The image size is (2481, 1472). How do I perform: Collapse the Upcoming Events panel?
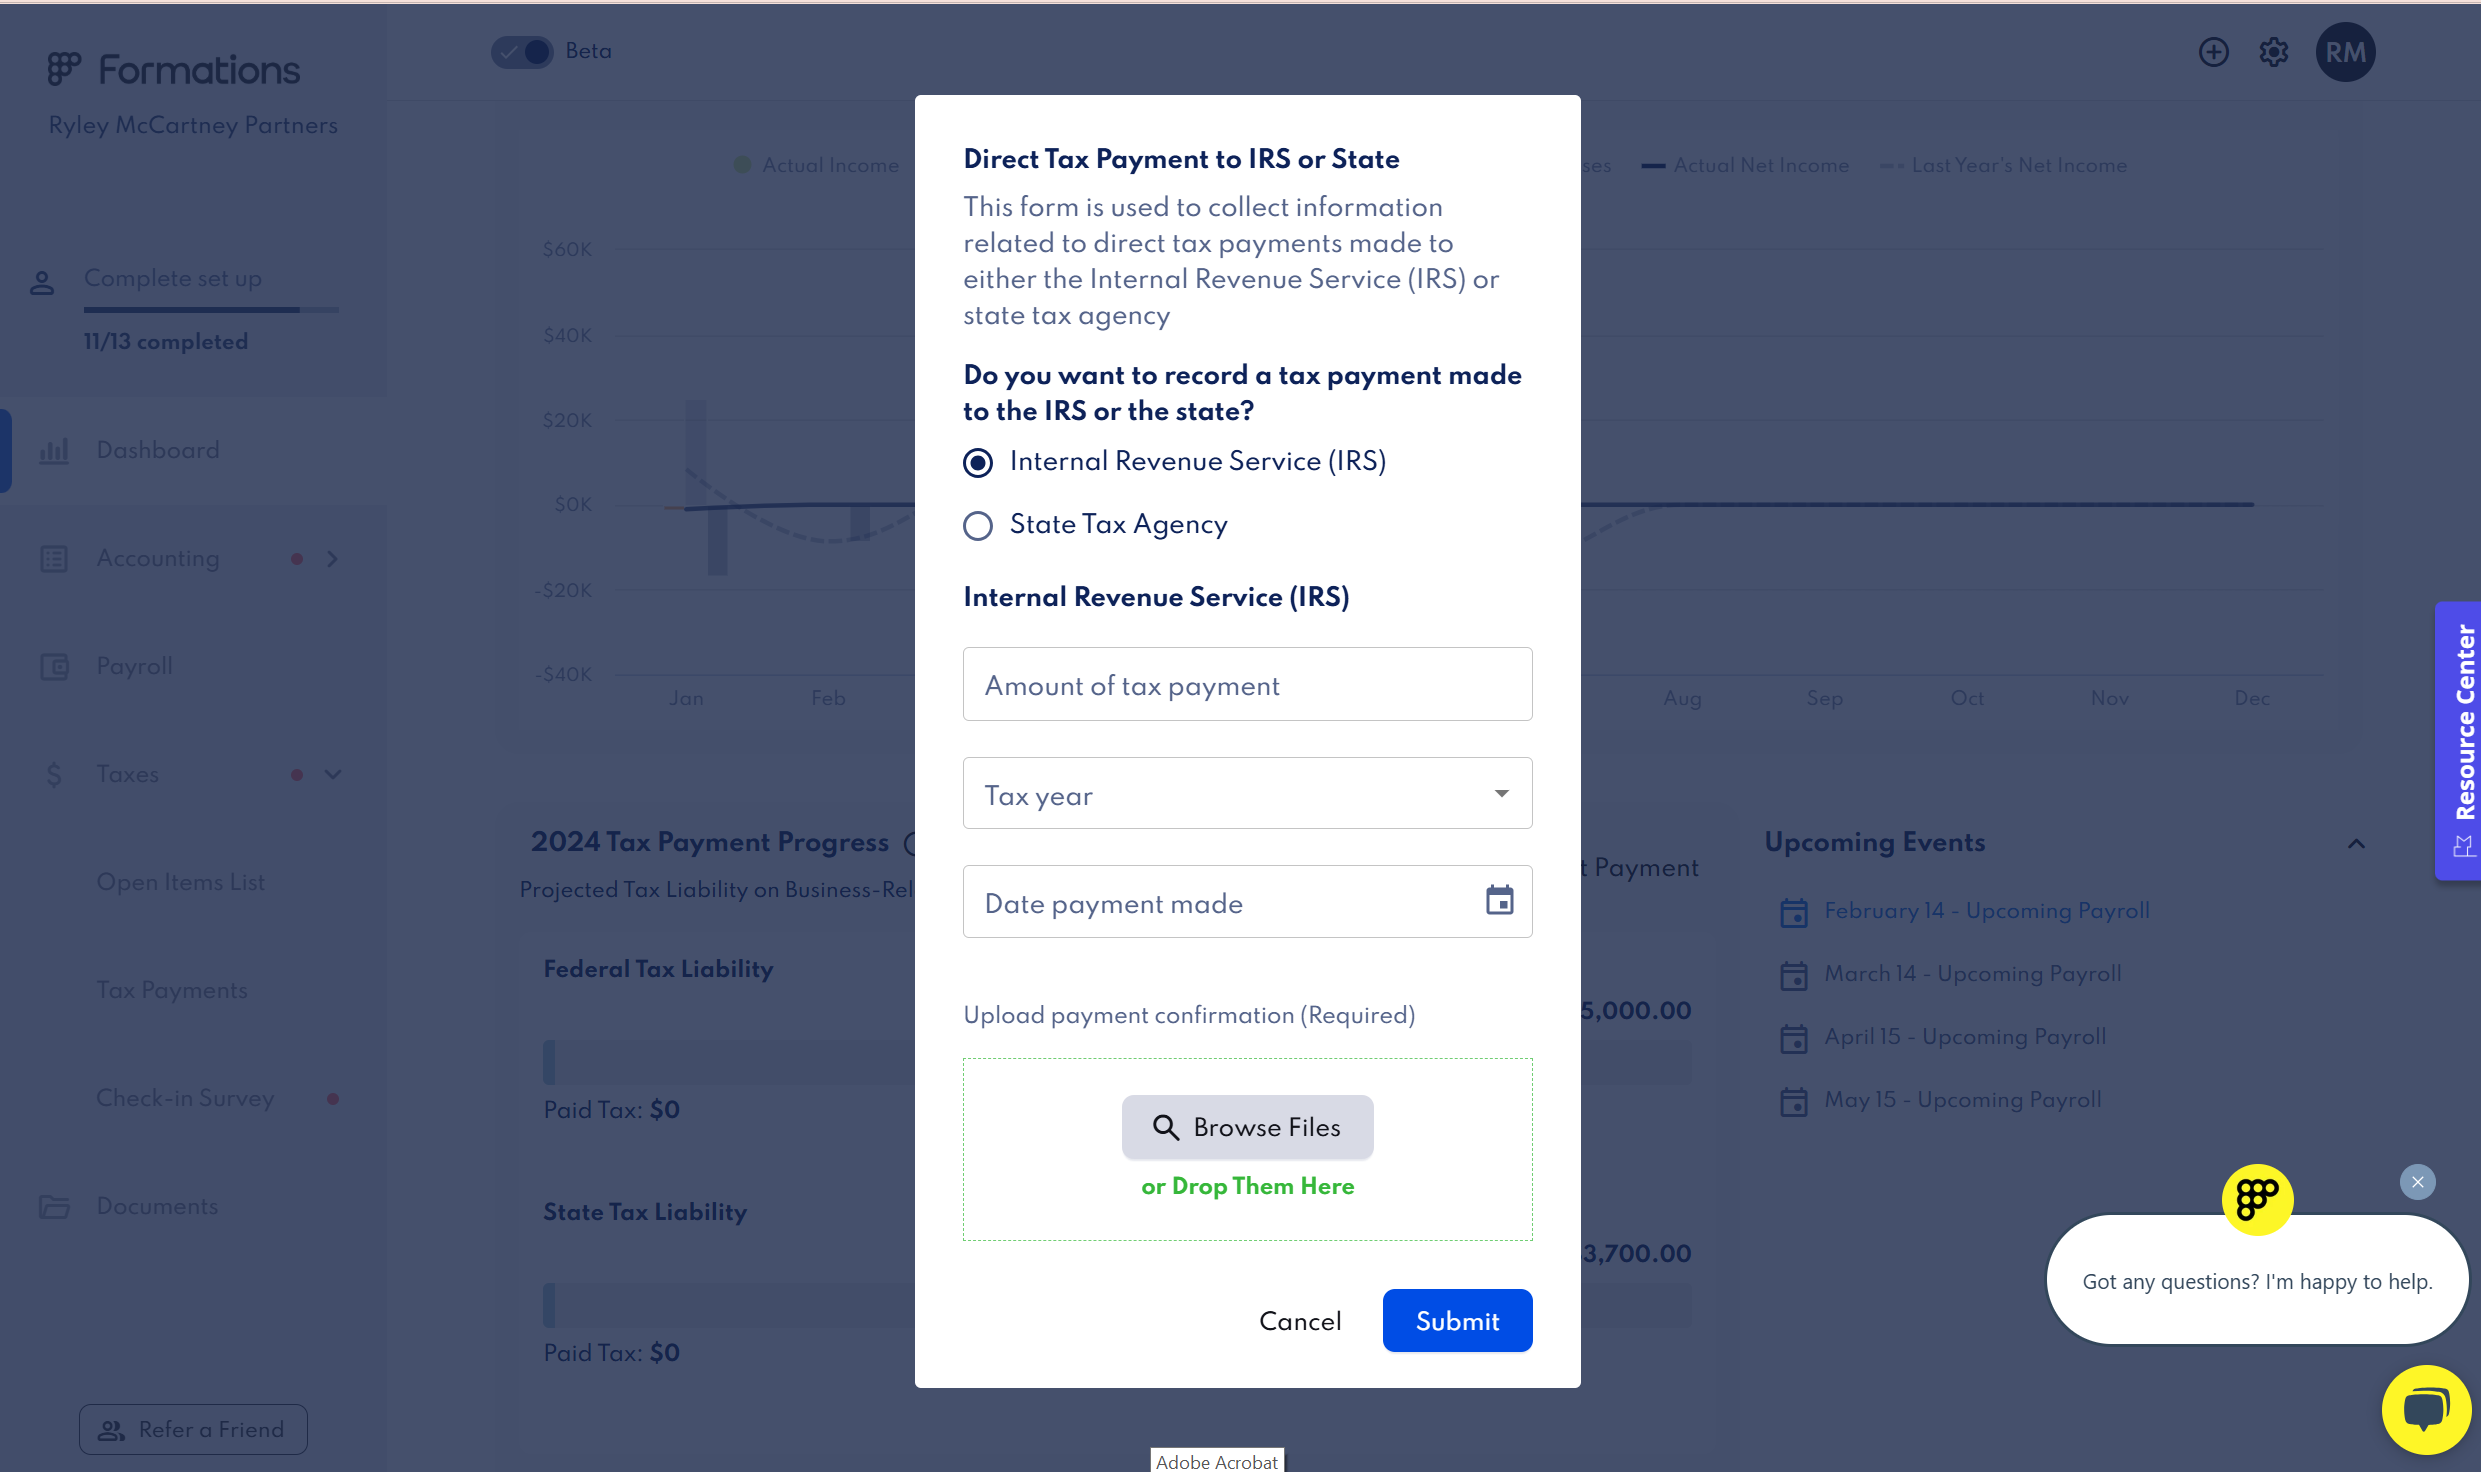point(2356,844)
